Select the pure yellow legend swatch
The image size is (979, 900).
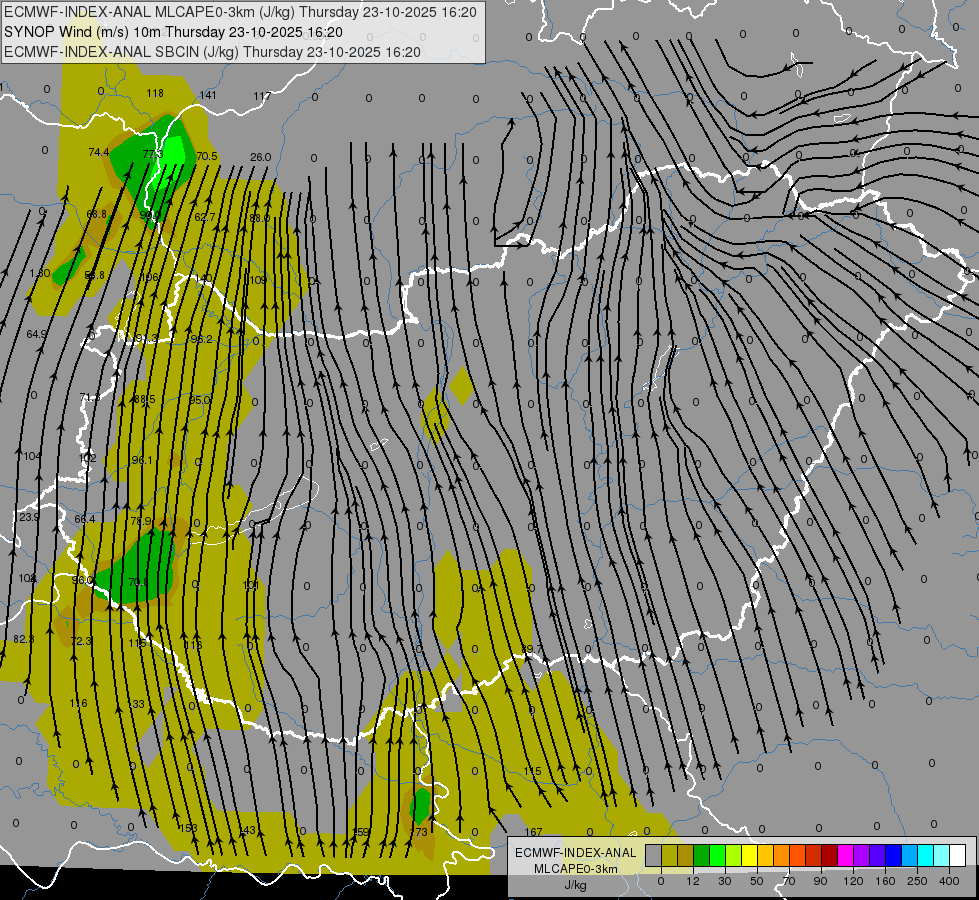click(x=749, y=855)
